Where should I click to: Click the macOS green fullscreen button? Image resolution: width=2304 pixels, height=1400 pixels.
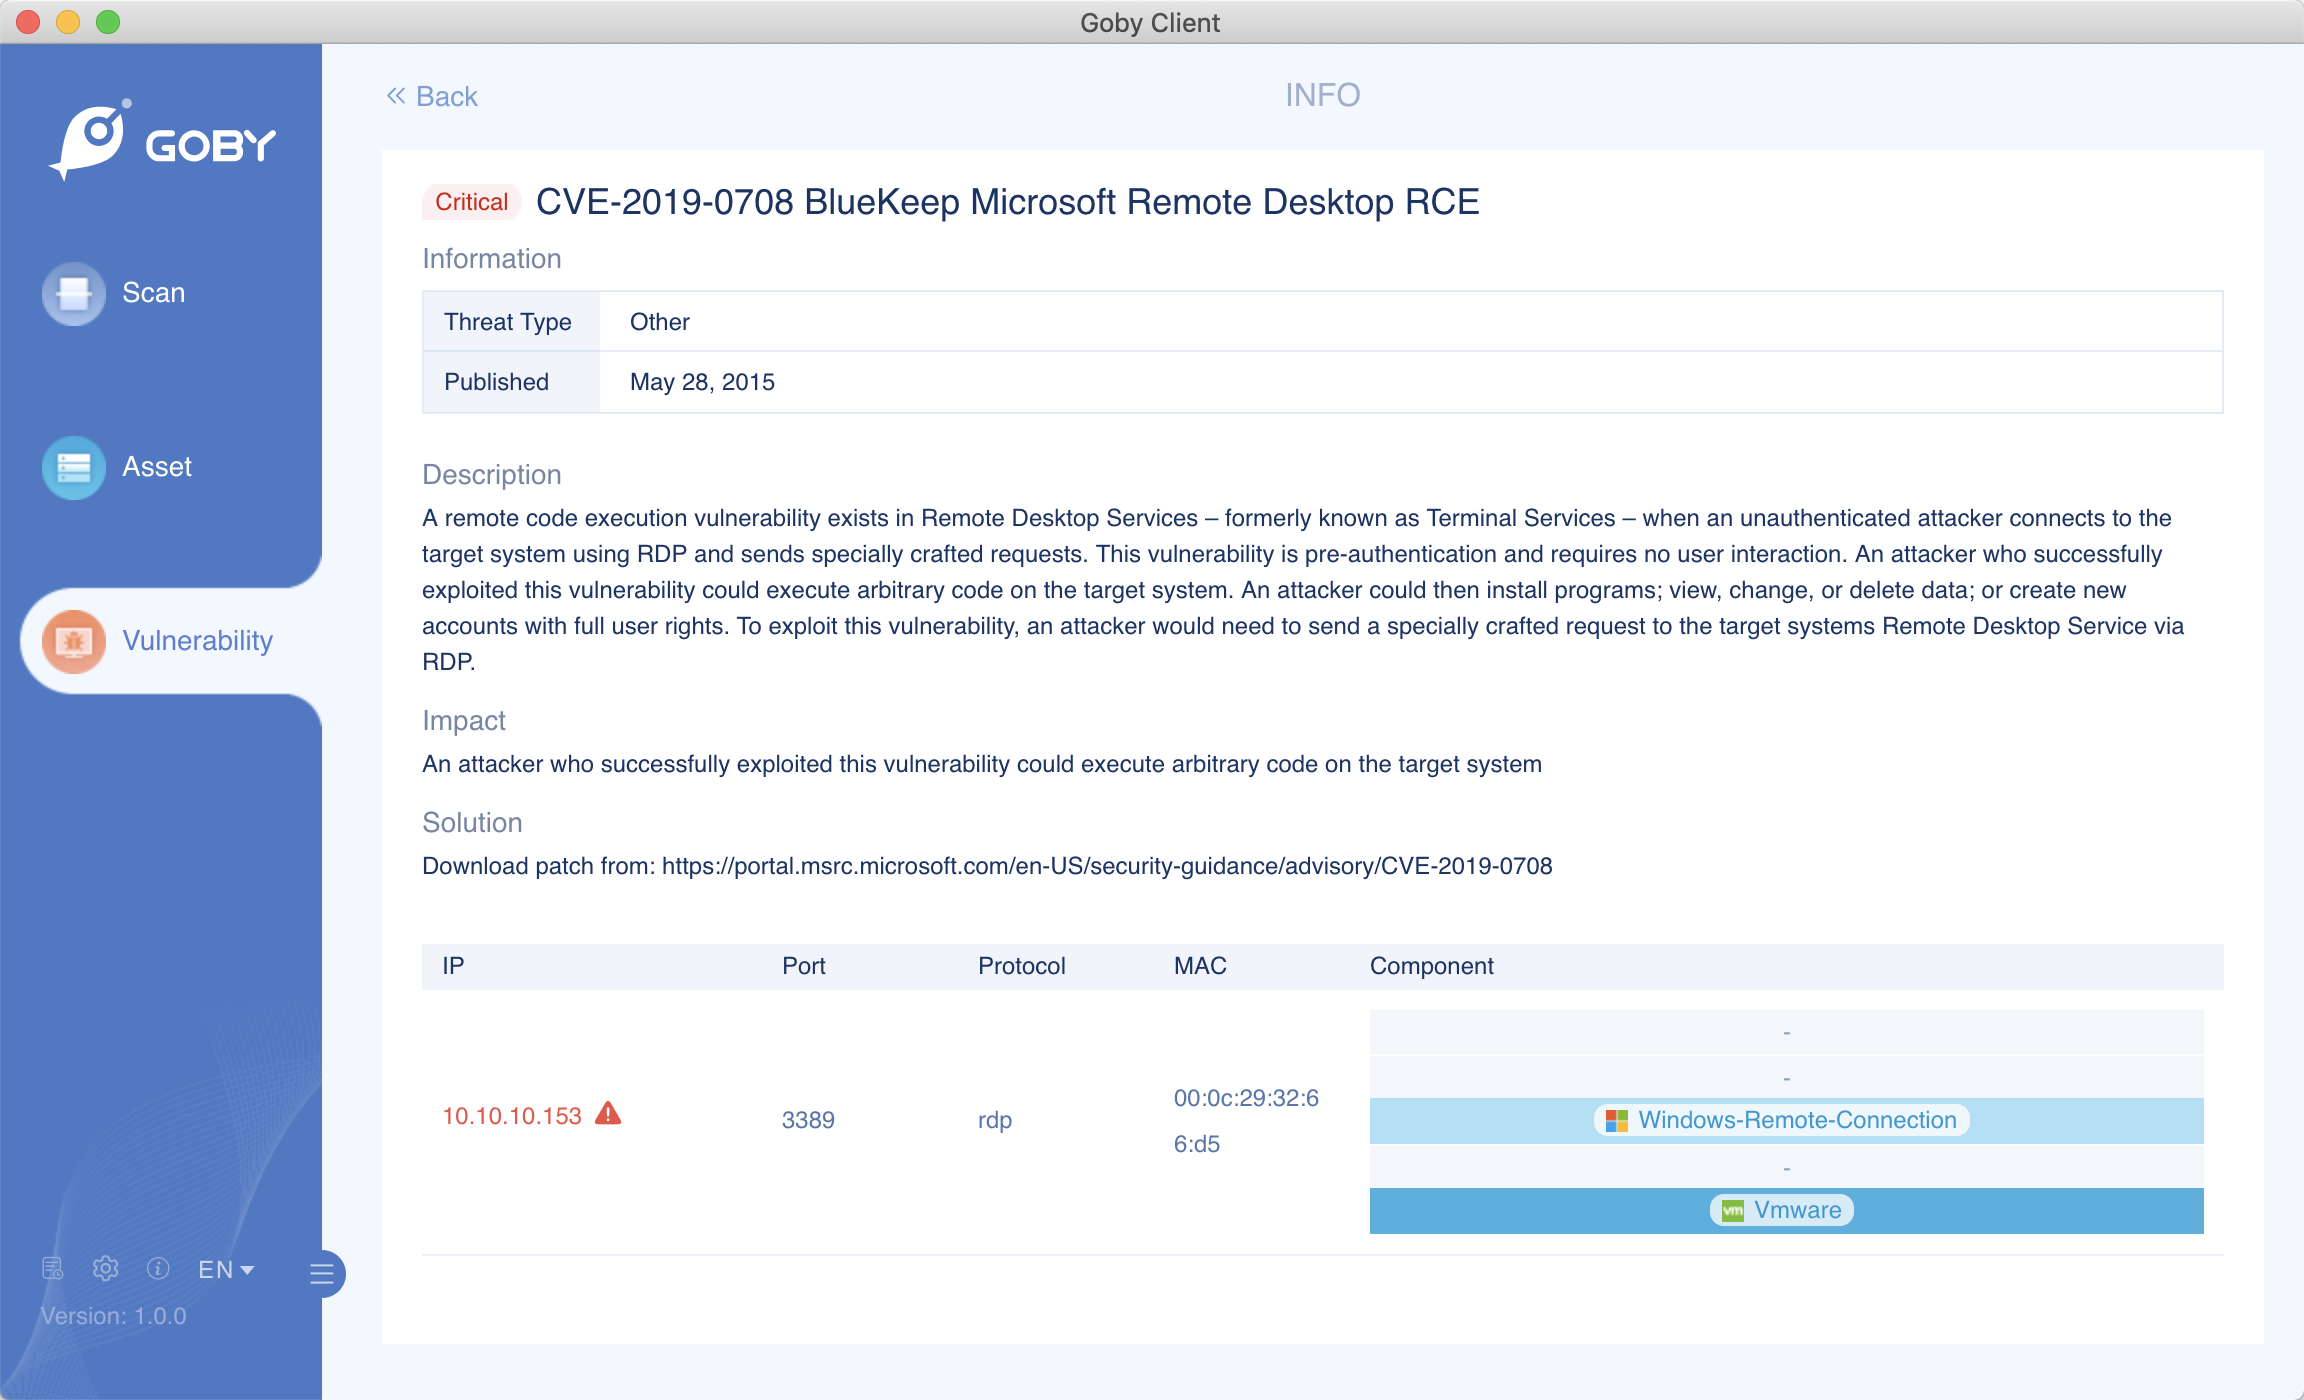click(x=108, y=22)
